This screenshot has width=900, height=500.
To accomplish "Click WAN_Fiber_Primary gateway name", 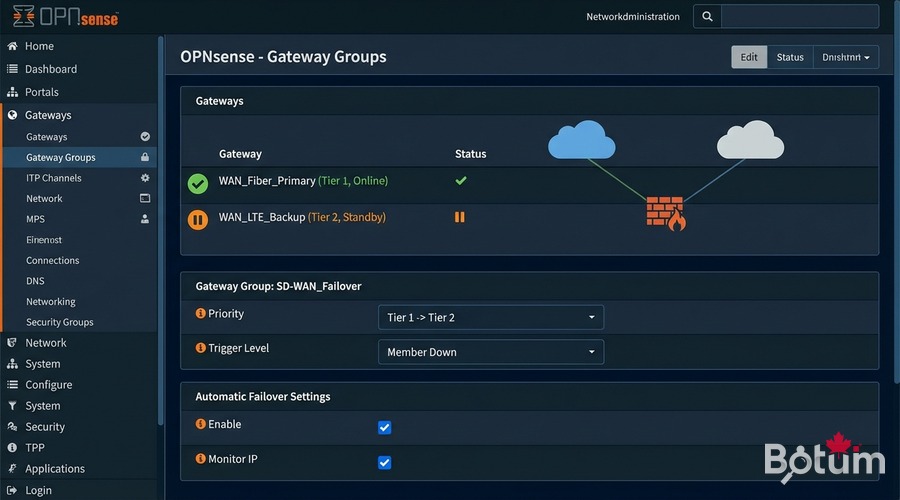I will click(267, 180).
